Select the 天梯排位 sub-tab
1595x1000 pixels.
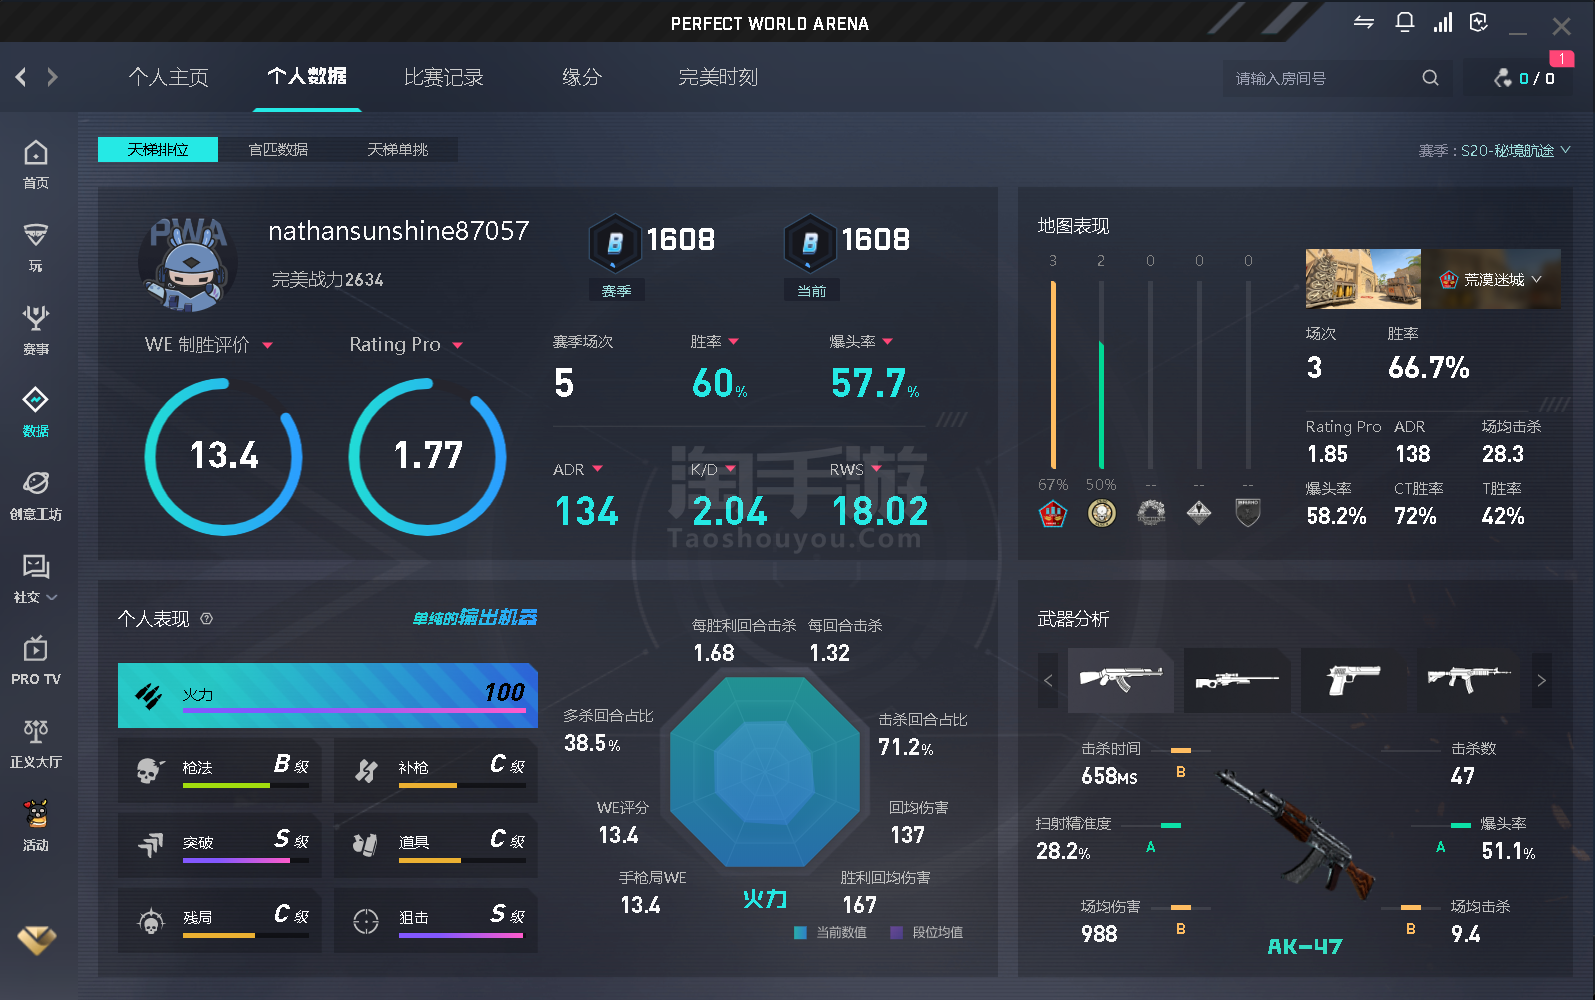tap(158, 150)
